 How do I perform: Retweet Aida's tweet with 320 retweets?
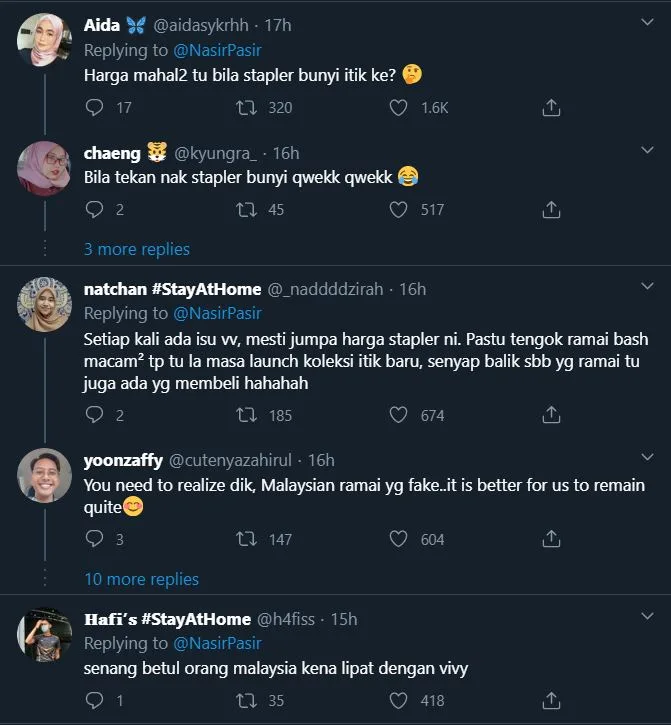246,107
